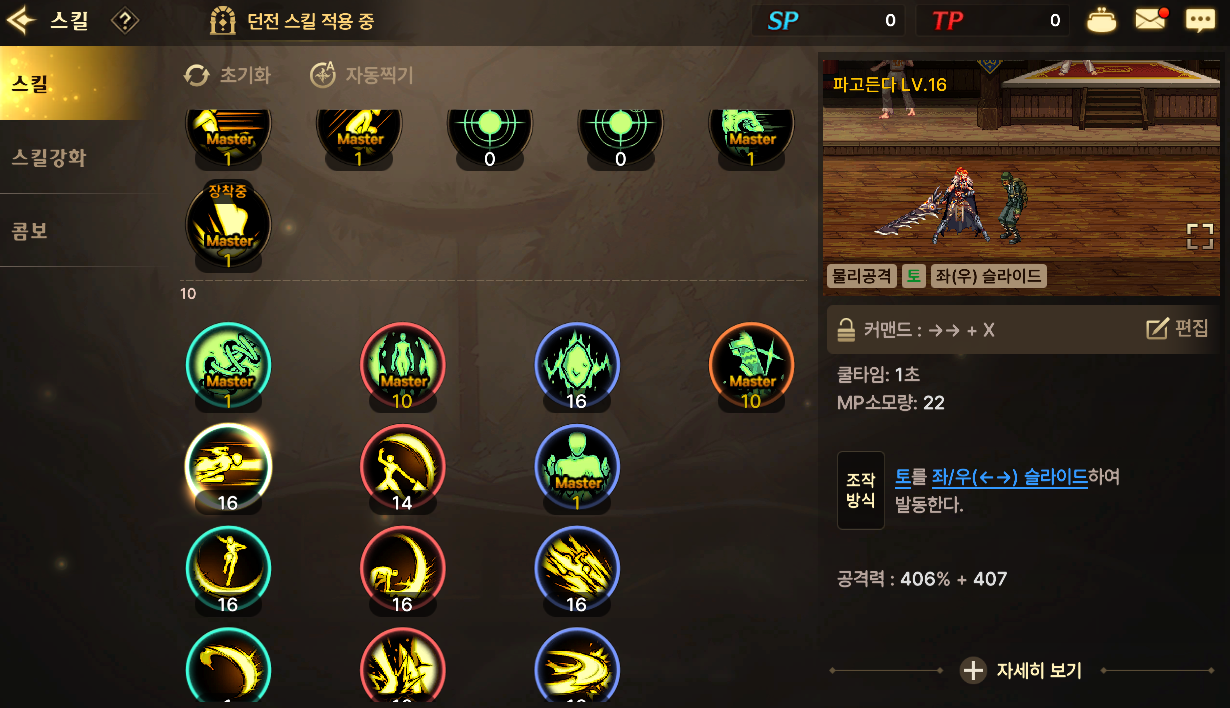Click the 자동찍기 auto-assign button
This screenshot has width=1230, height=708.
pyautogui.click(x=361, y=75)
